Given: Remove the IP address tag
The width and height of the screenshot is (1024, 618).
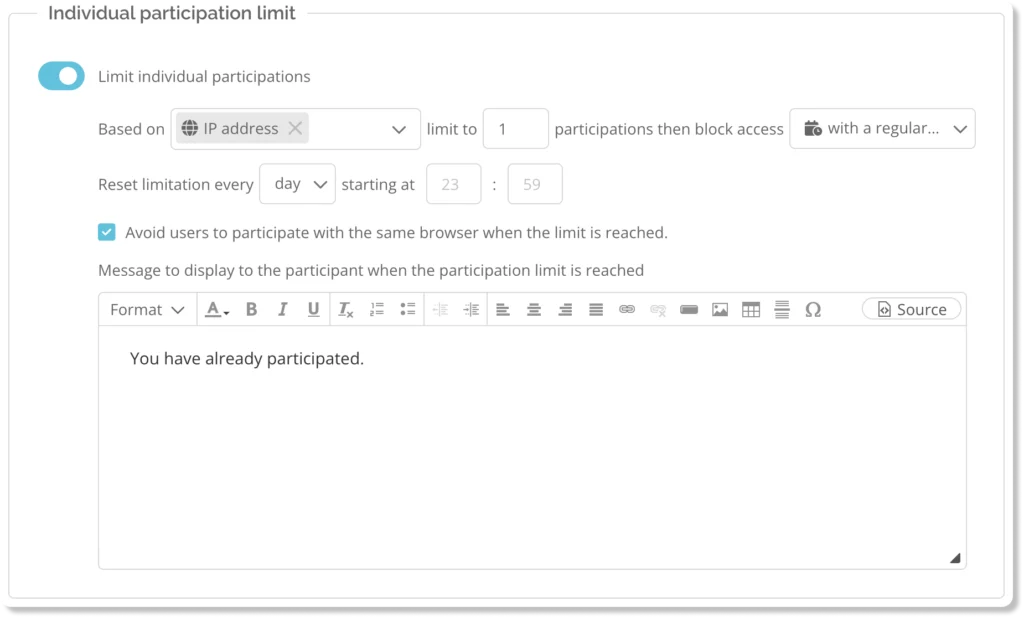Looking at the screenshot, I should [295, 128].
